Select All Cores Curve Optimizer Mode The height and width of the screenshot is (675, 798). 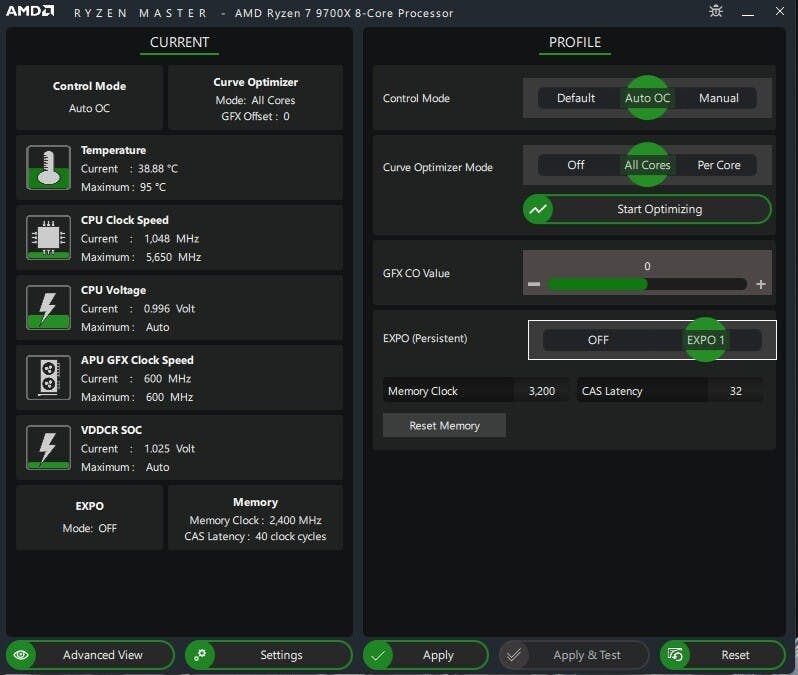pos(647,165)
